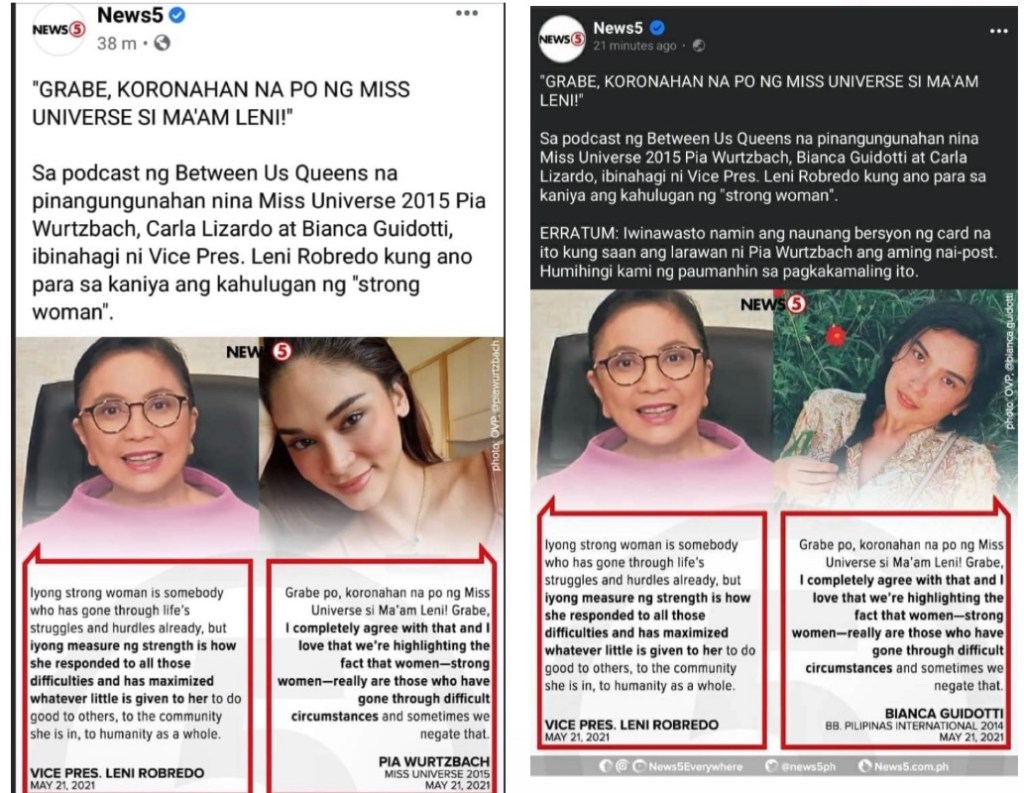The image size is (1024, 793).
Task: Click the News5 profile picture on the light post
Action: [58, 29]
